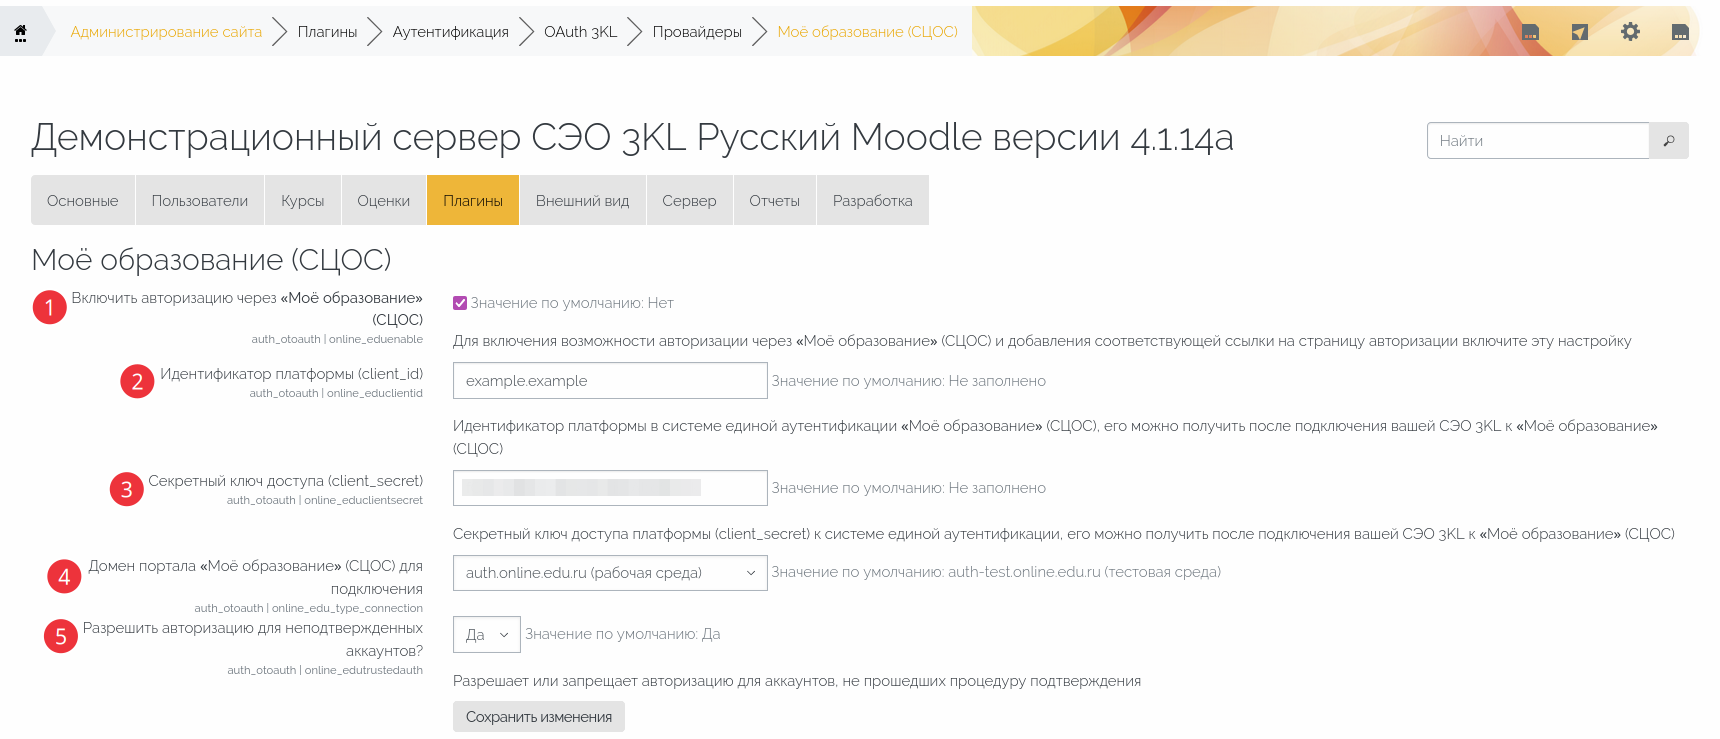
Task: Click the text auth_otoauth | online_eduenable
Action: pyautogui.click(x=337, y=339)
